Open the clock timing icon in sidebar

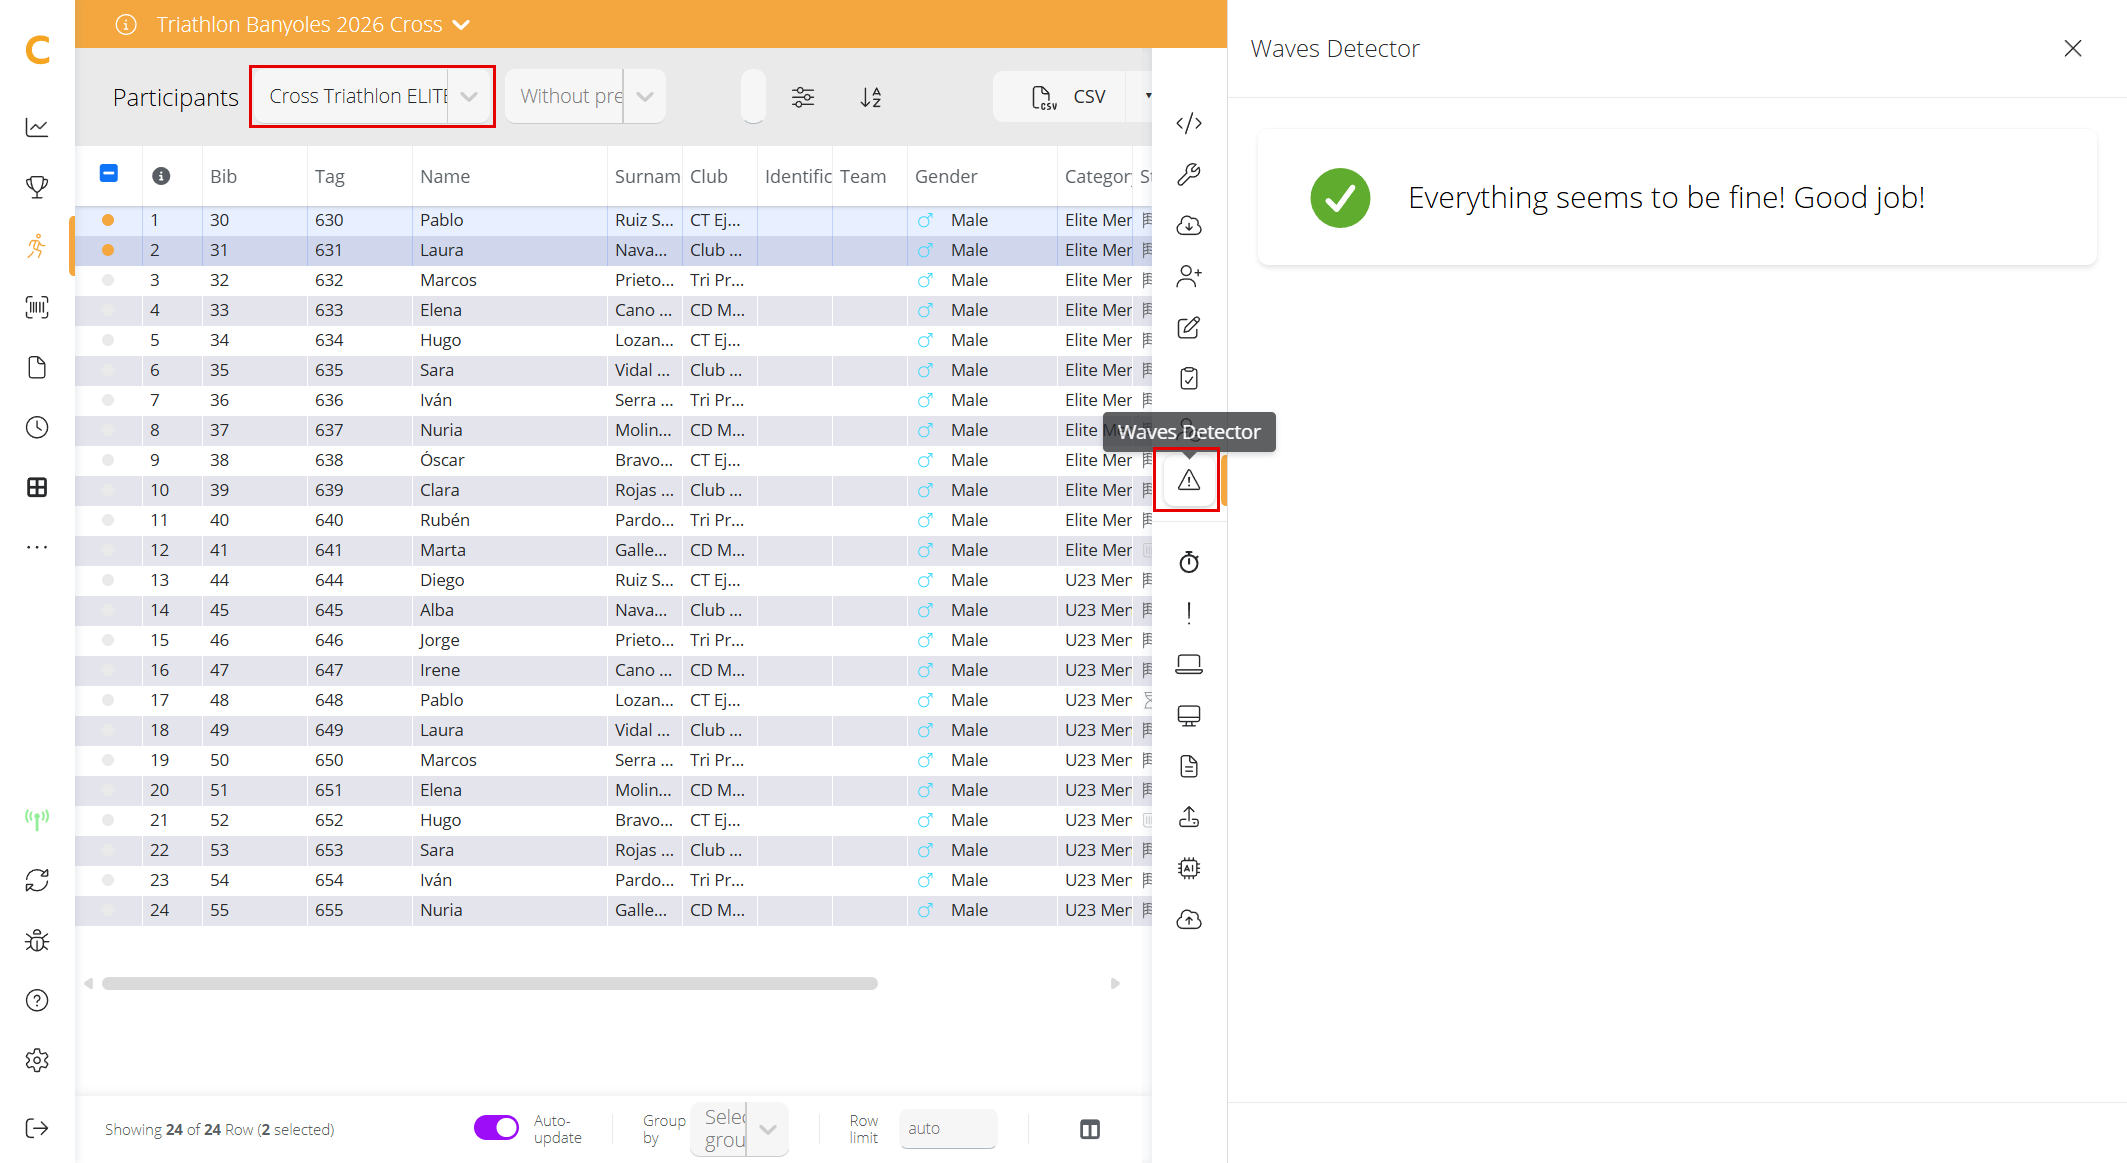(37, 427)
